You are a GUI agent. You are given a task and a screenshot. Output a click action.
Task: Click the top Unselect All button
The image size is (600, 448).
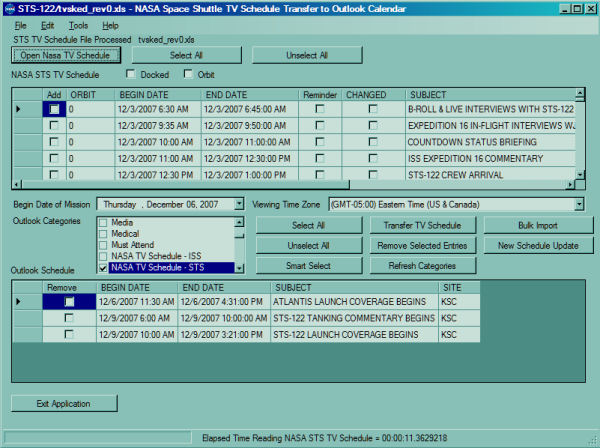click(x=307, y=55)
